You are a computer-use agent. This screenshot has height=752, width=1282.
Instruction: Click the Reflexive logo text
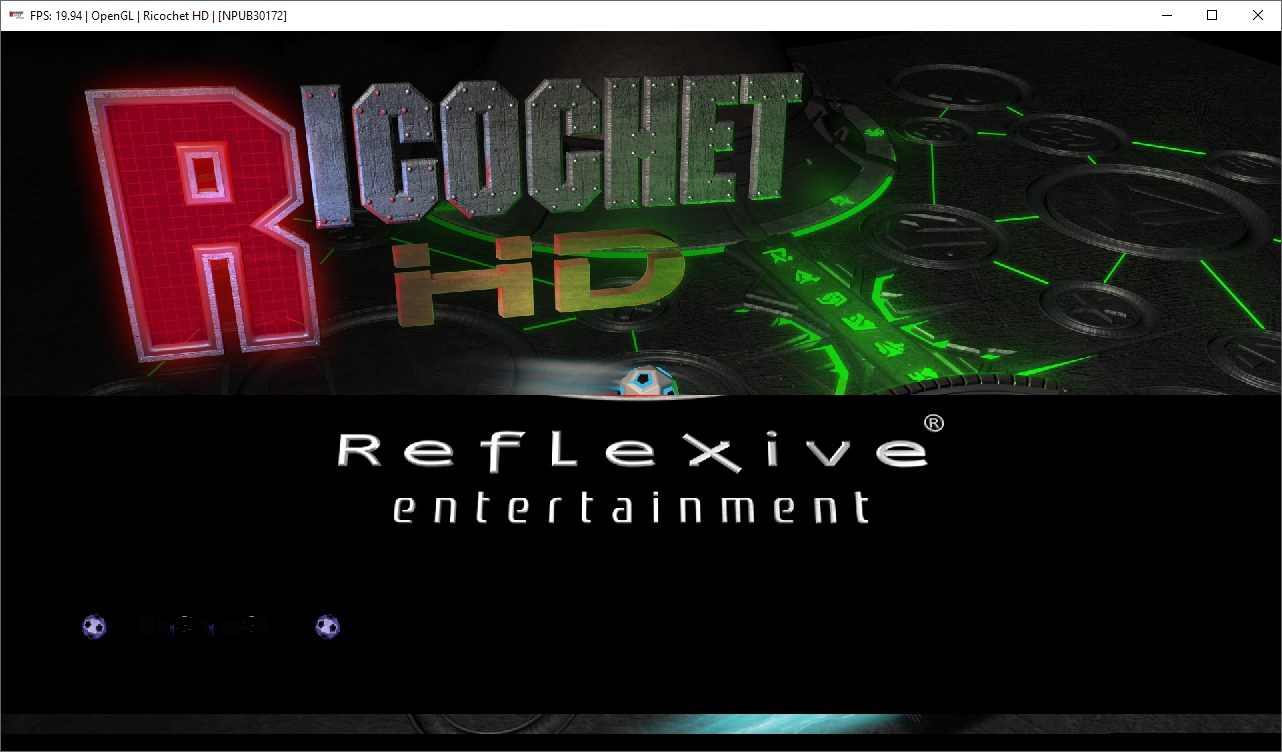tap(630, 451)
